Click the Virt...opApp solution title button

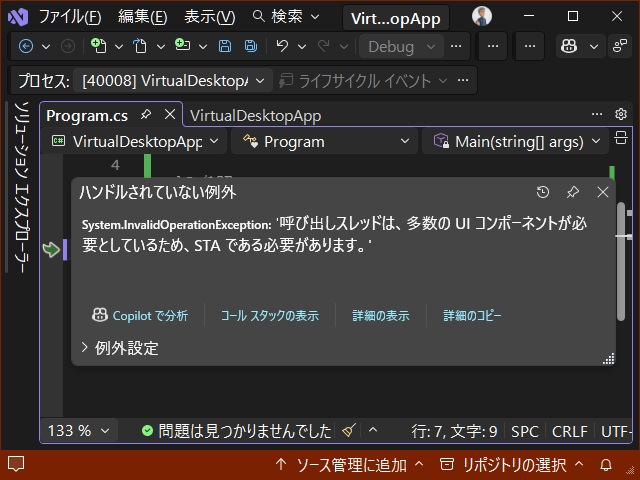click(396, 18)
